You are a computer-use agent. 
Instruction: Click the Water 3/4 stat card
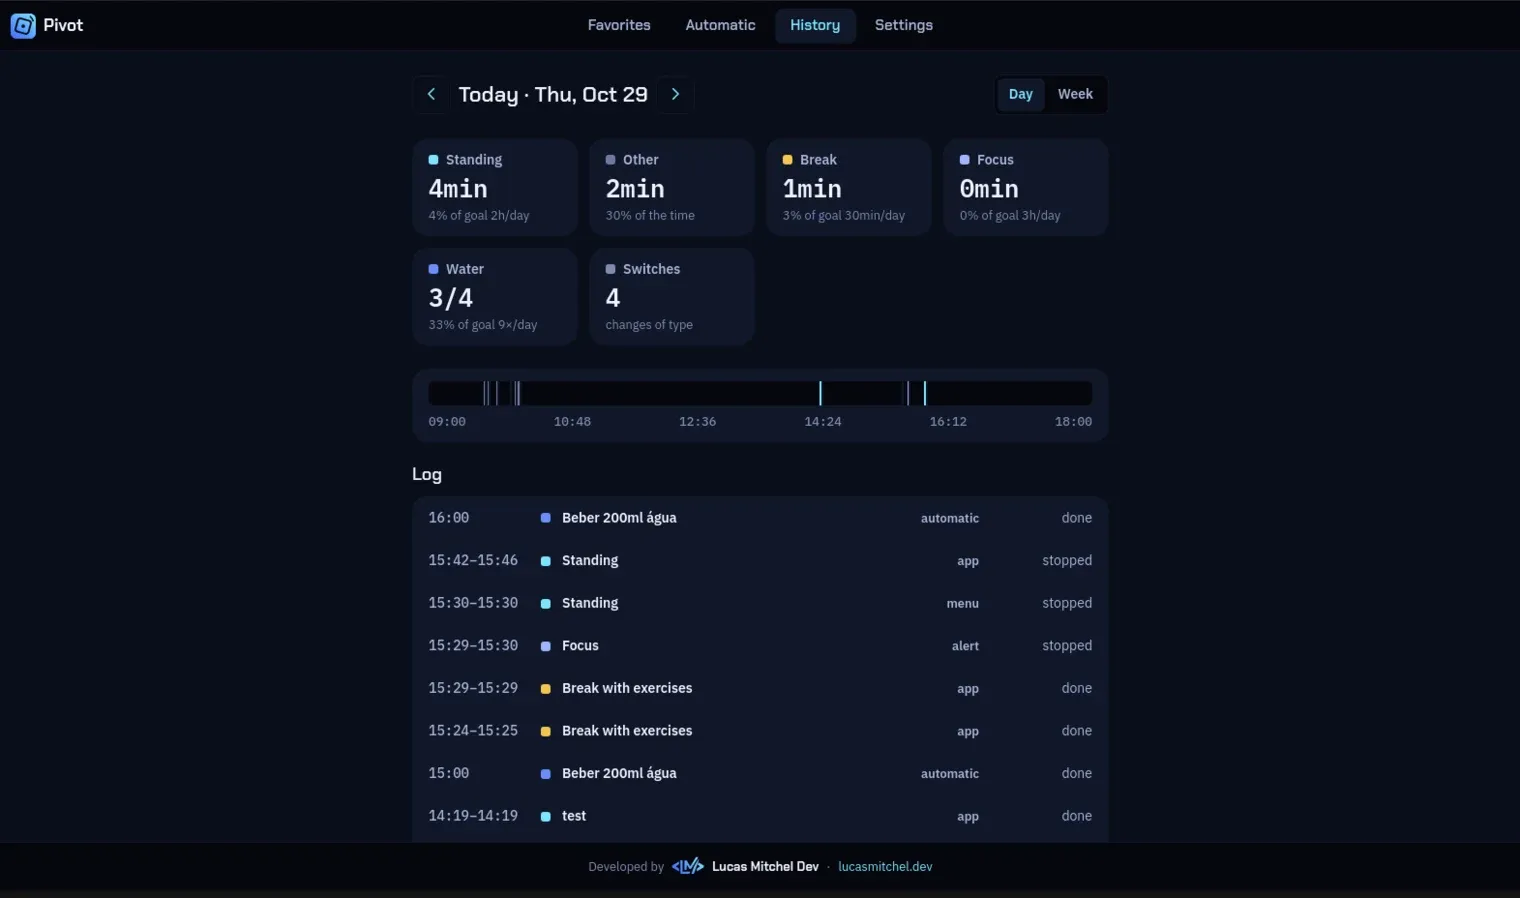495,297
